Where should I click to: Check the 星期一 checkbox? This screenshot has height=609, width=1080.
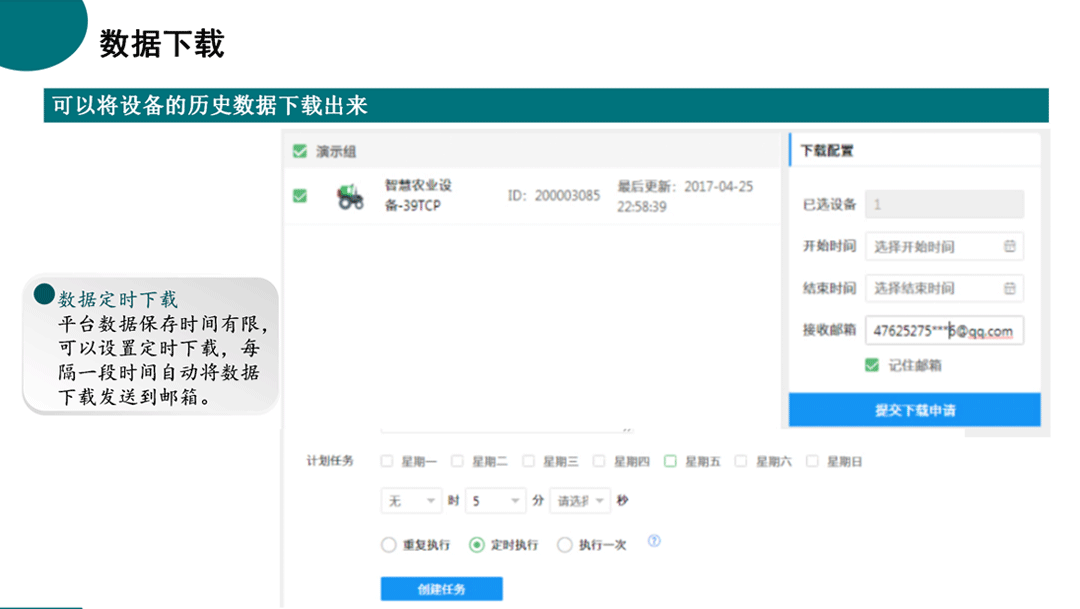click(x=385, y=461)
